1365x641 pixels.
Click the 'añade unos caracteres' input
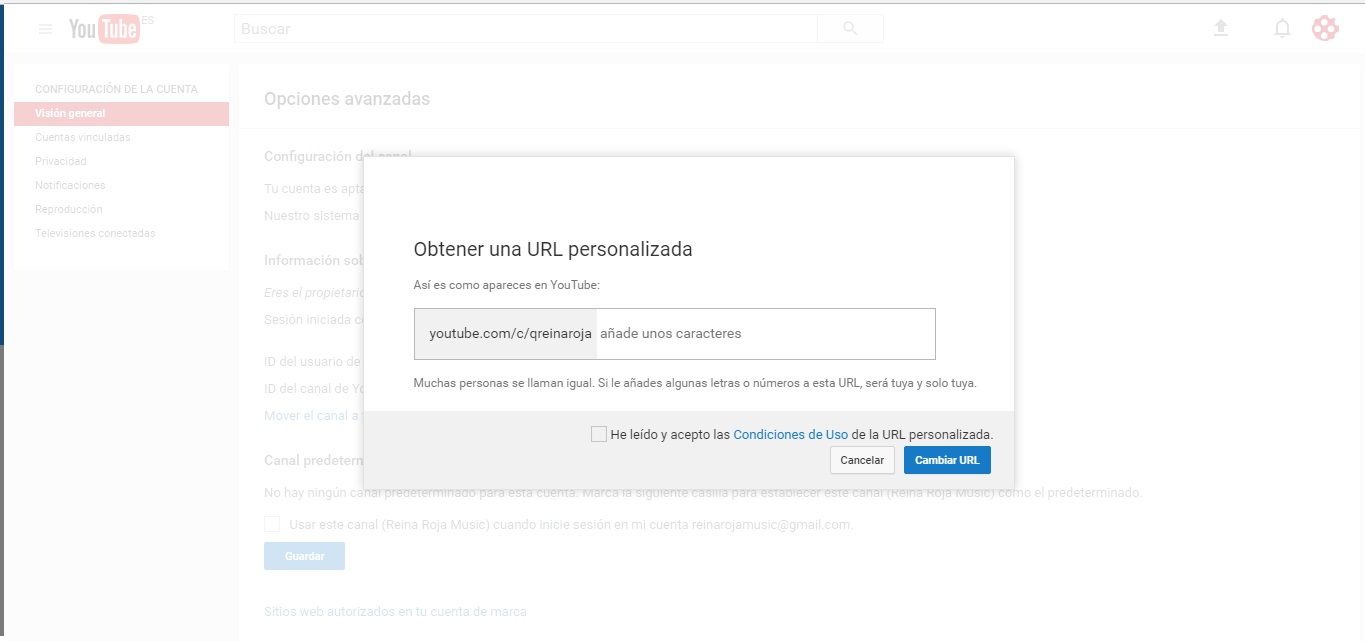pos(766,334)
